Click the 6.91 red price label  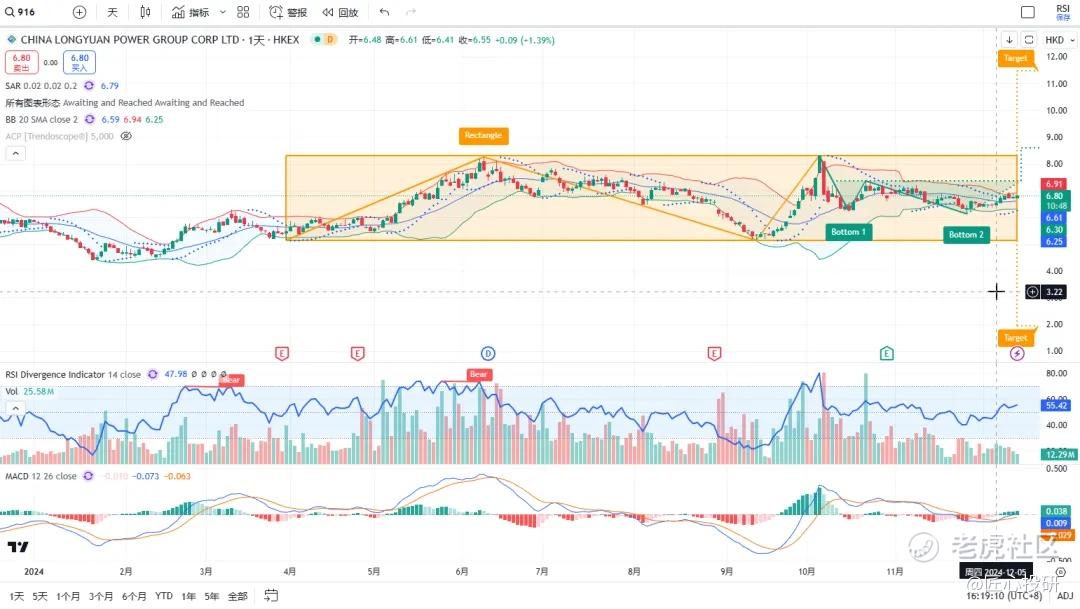point(1054,184)
